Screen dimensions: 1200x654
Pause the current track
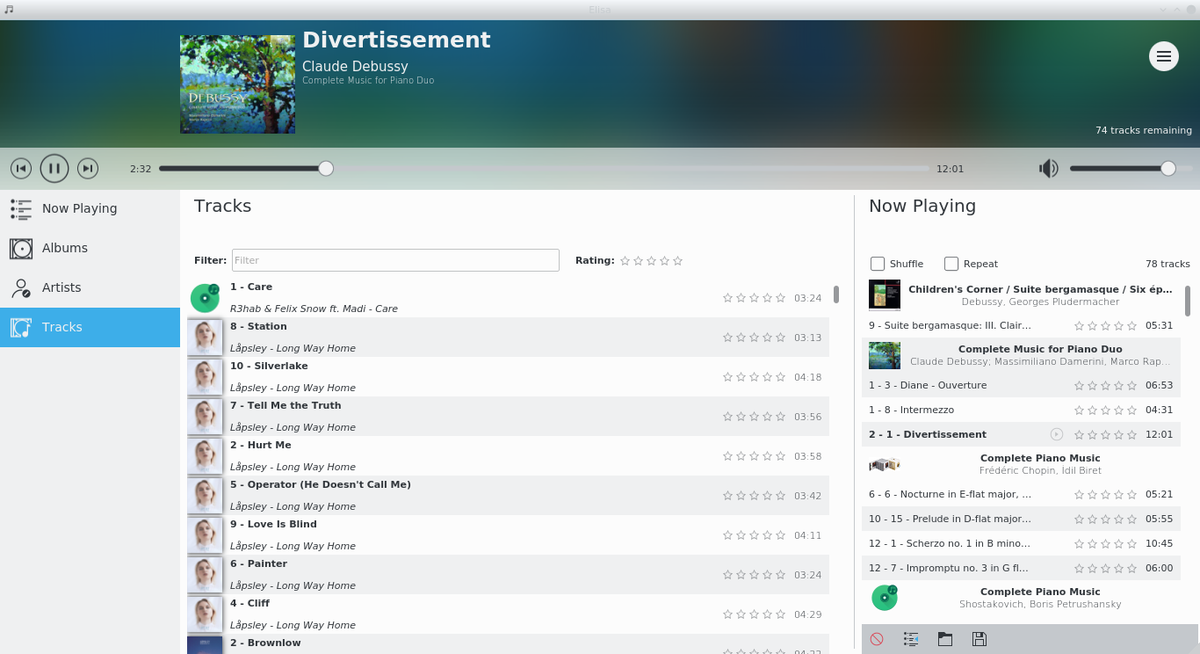tap(54, 169)
